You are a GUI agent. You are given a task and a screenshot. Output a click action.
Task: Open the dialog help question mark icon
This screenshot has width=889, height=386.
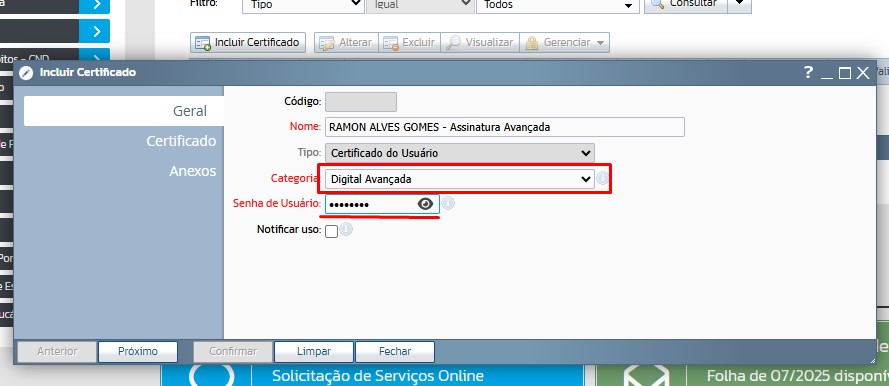[808, 72]
